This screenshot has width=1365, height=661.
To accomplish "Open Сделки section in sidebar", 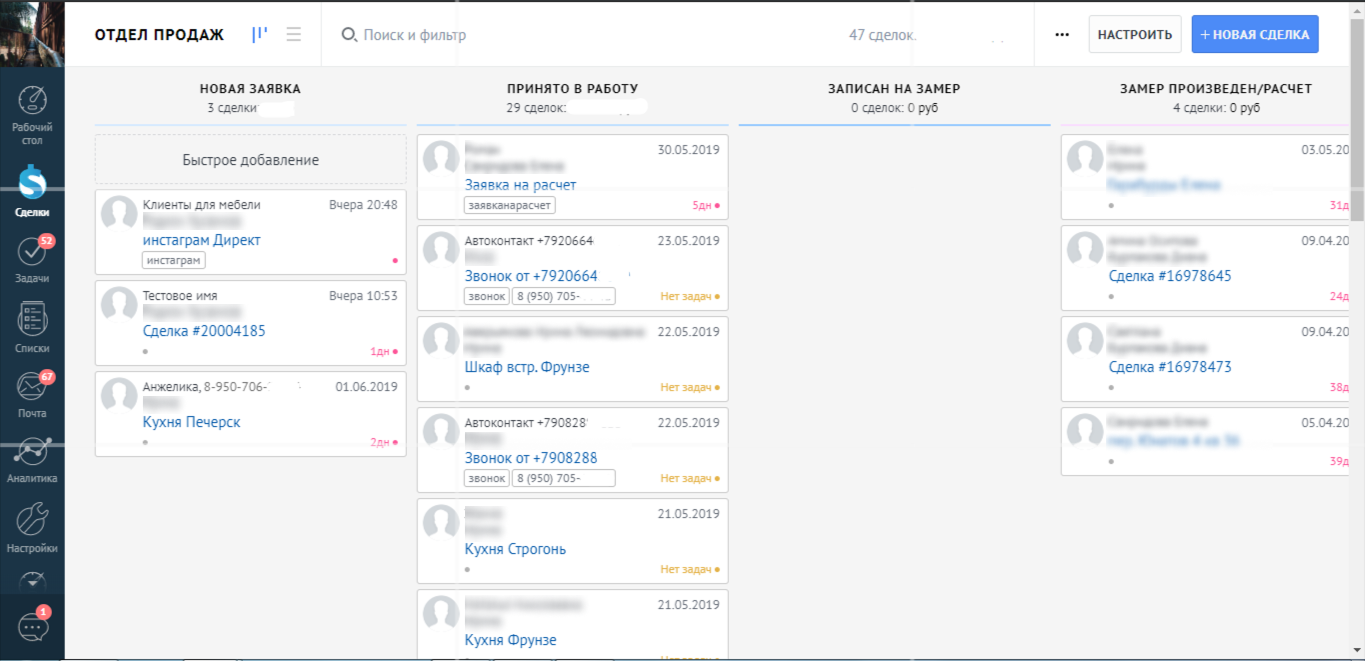I will click(32, 191).
